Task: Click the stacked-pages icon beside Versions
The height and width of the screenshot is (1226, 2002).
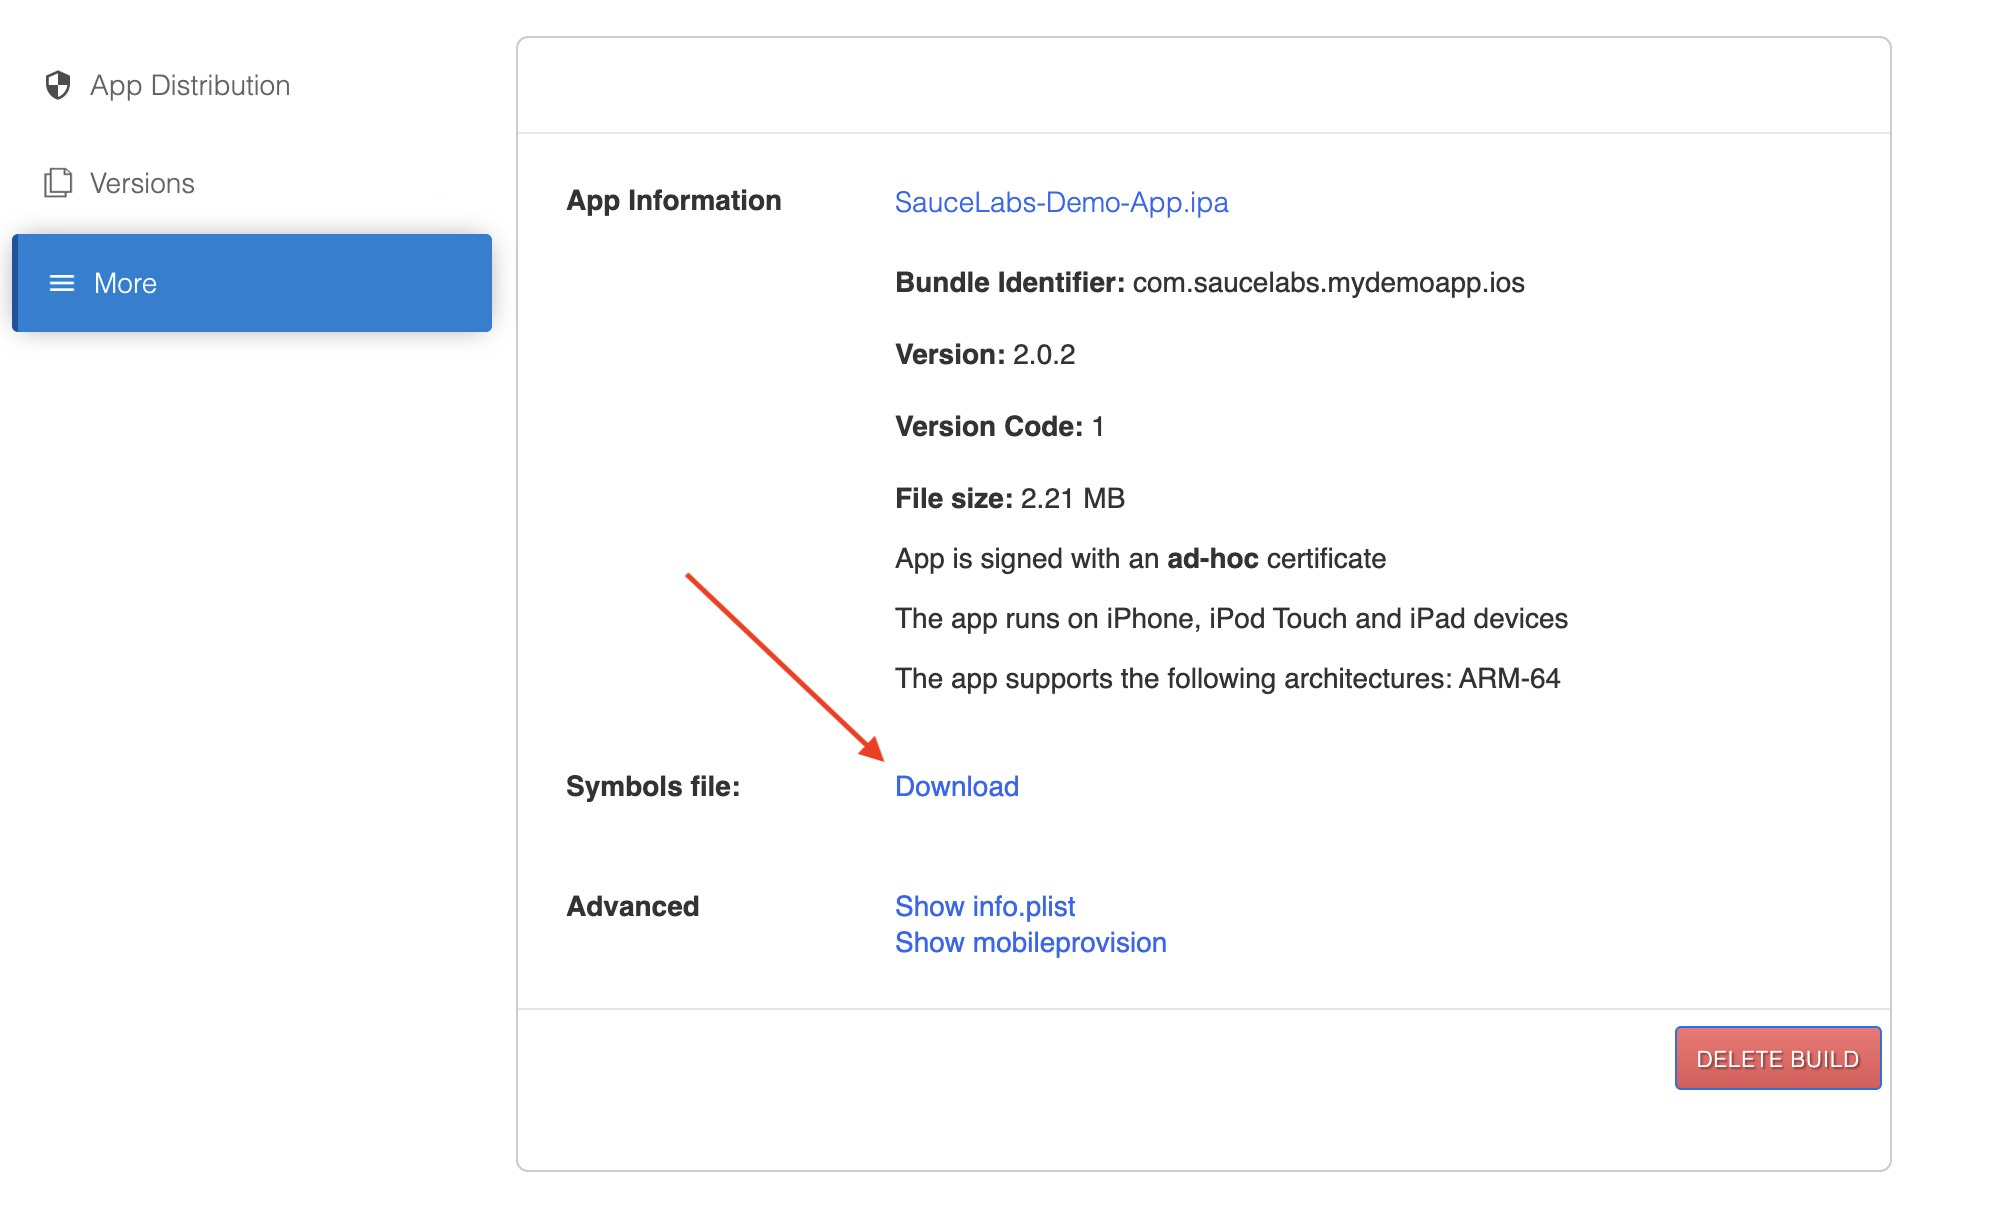Action: pos(58,183)
